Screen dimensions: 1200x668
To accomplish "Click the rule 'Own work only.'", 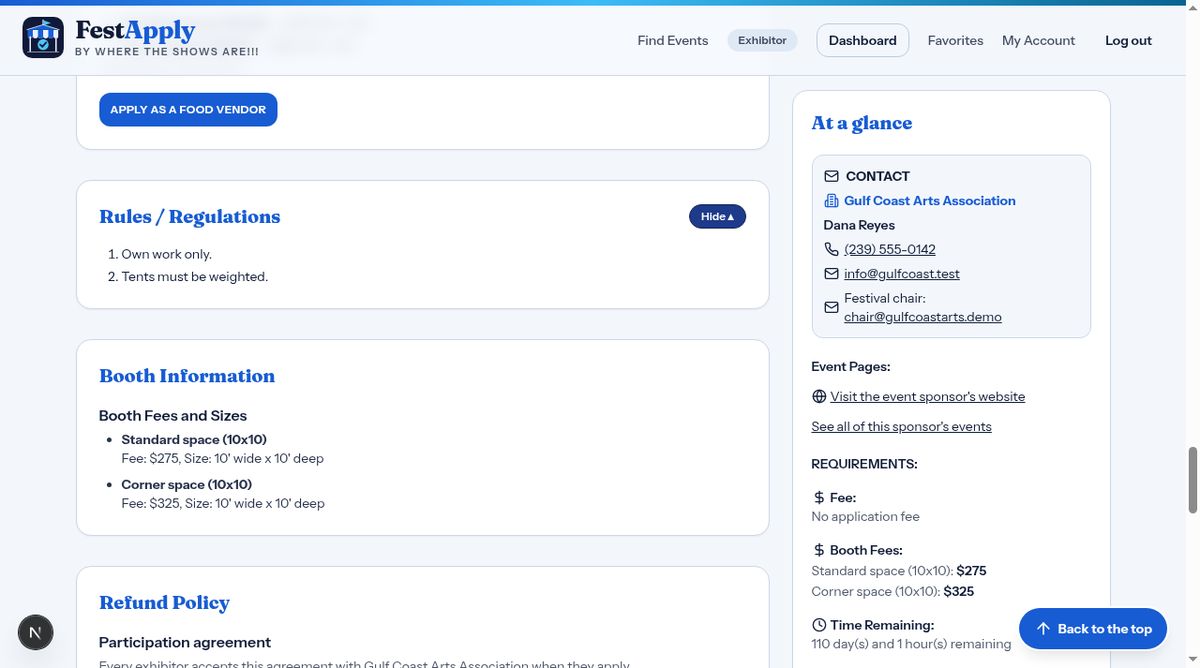I will tap(167, 255).
